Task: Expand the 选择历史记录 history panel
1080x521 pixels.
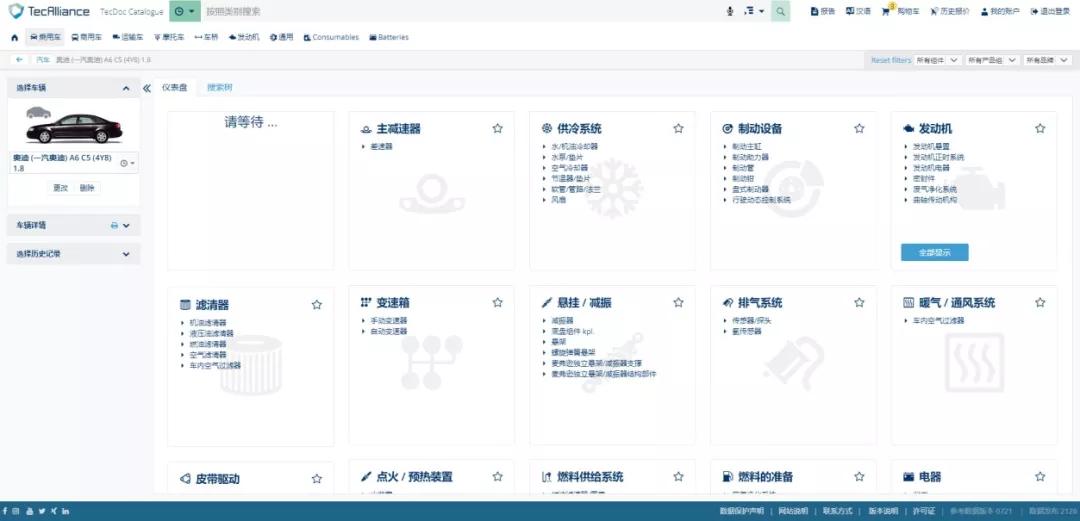Action: coord(126,254)
